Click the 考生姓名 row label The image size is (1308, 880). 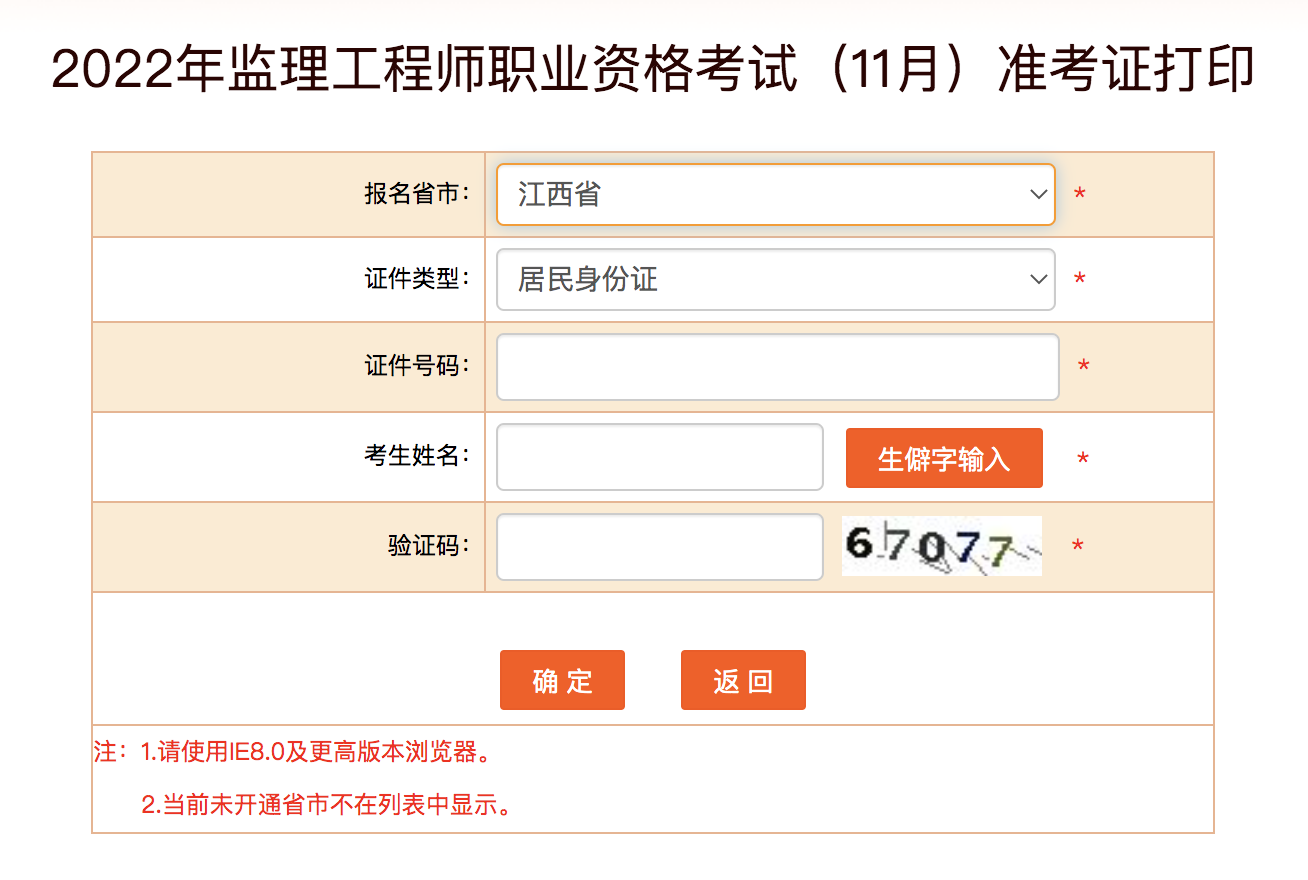414,457
